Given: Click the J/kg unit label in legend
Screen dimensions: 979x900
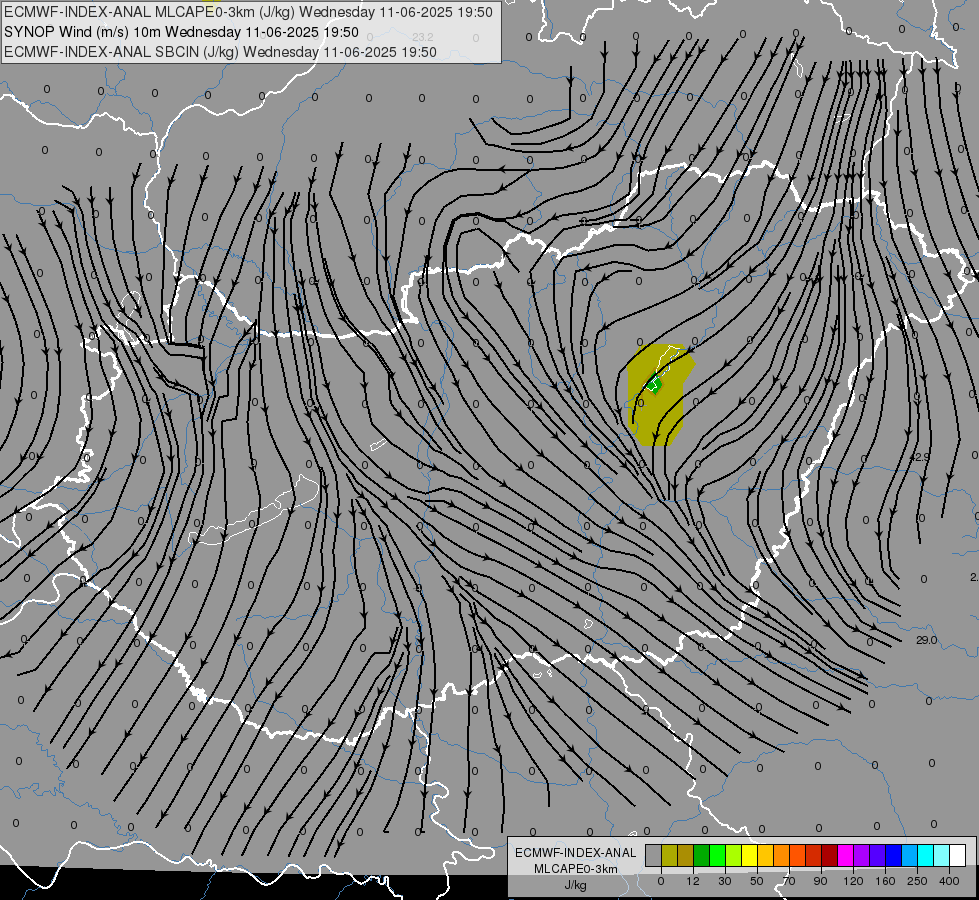Looking at the screenshot, I should click(x=576, y=885).
